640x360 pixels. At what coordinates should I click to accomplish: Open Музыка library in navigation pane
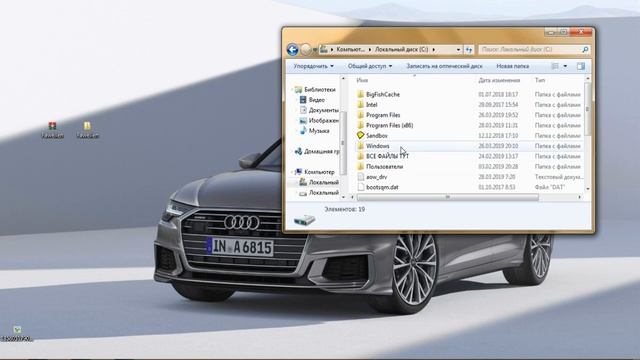319,131
